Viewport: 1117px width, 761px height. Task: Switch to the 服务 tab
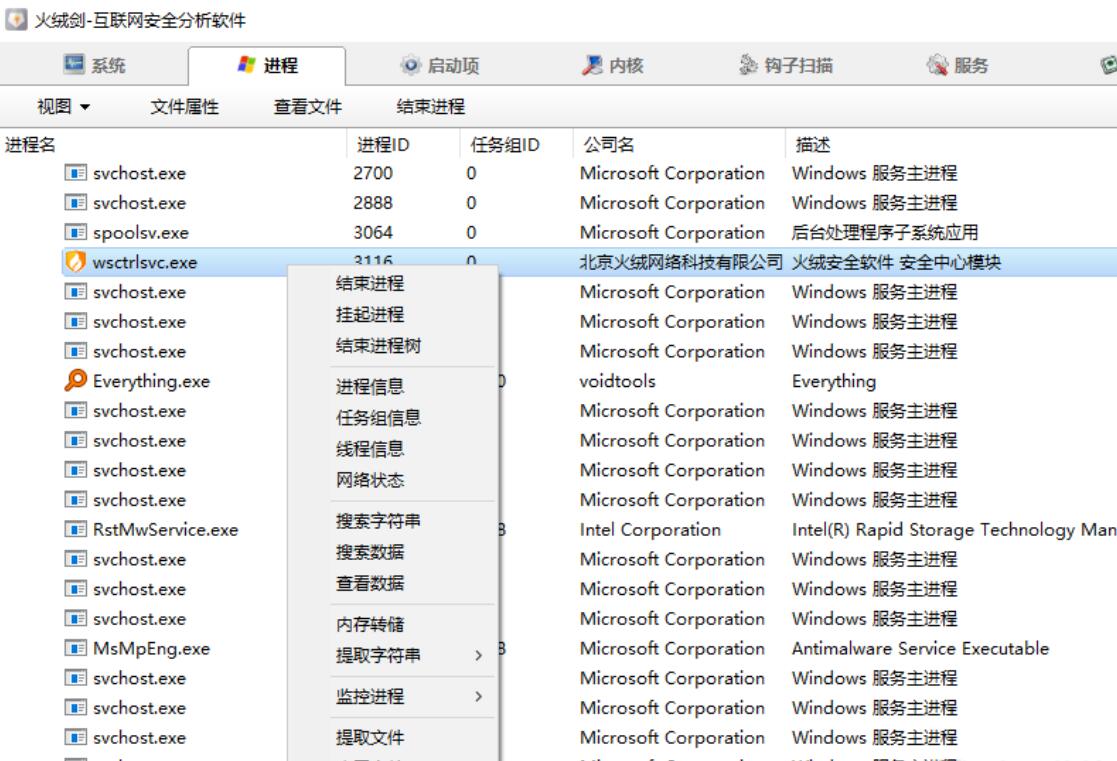957,66
